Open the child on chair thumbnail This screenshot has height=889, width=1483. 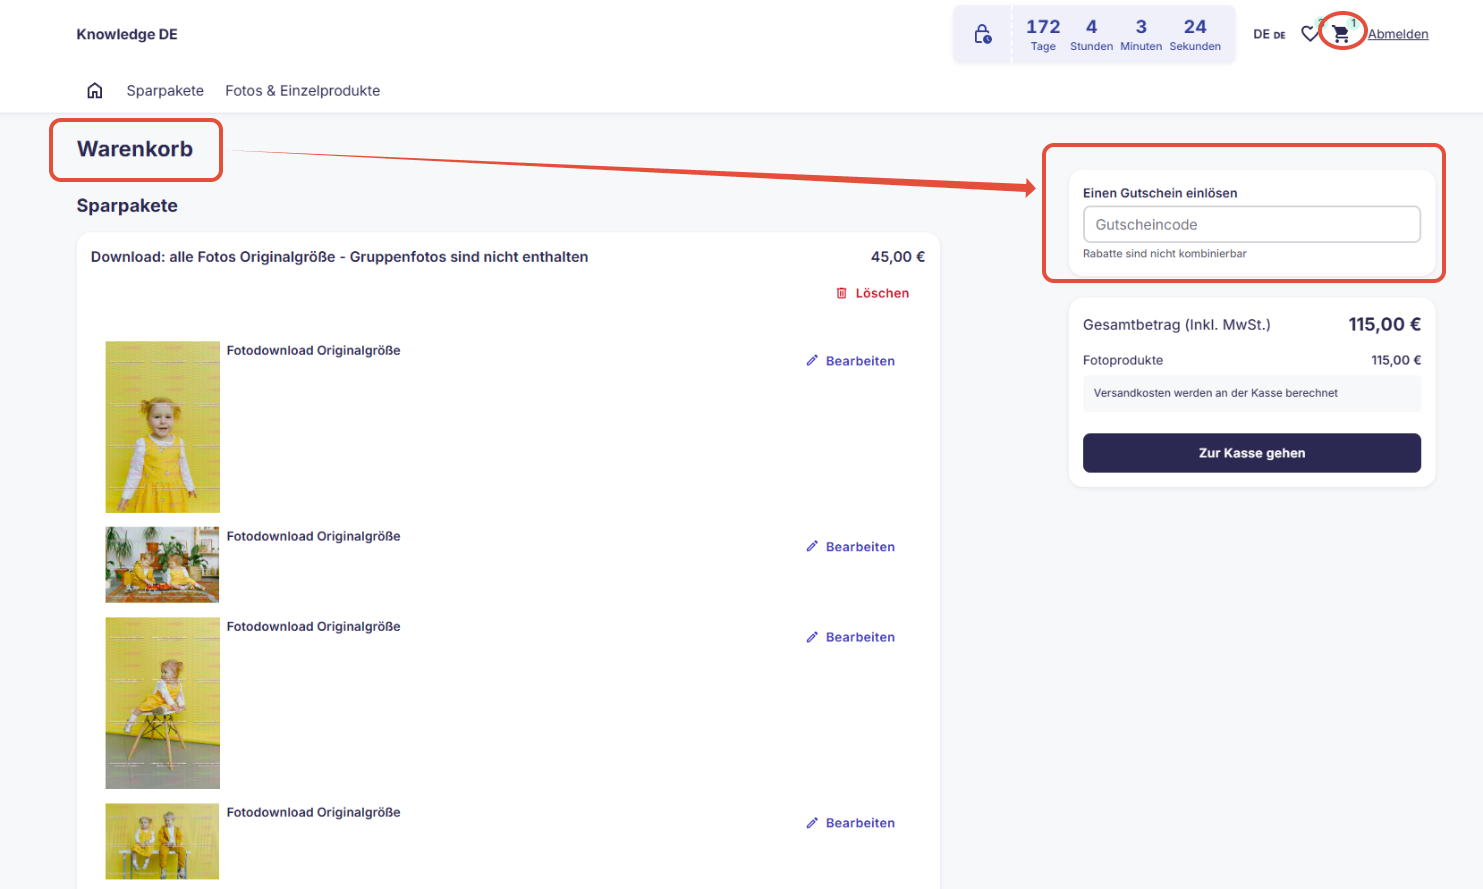tap(163, 703)
